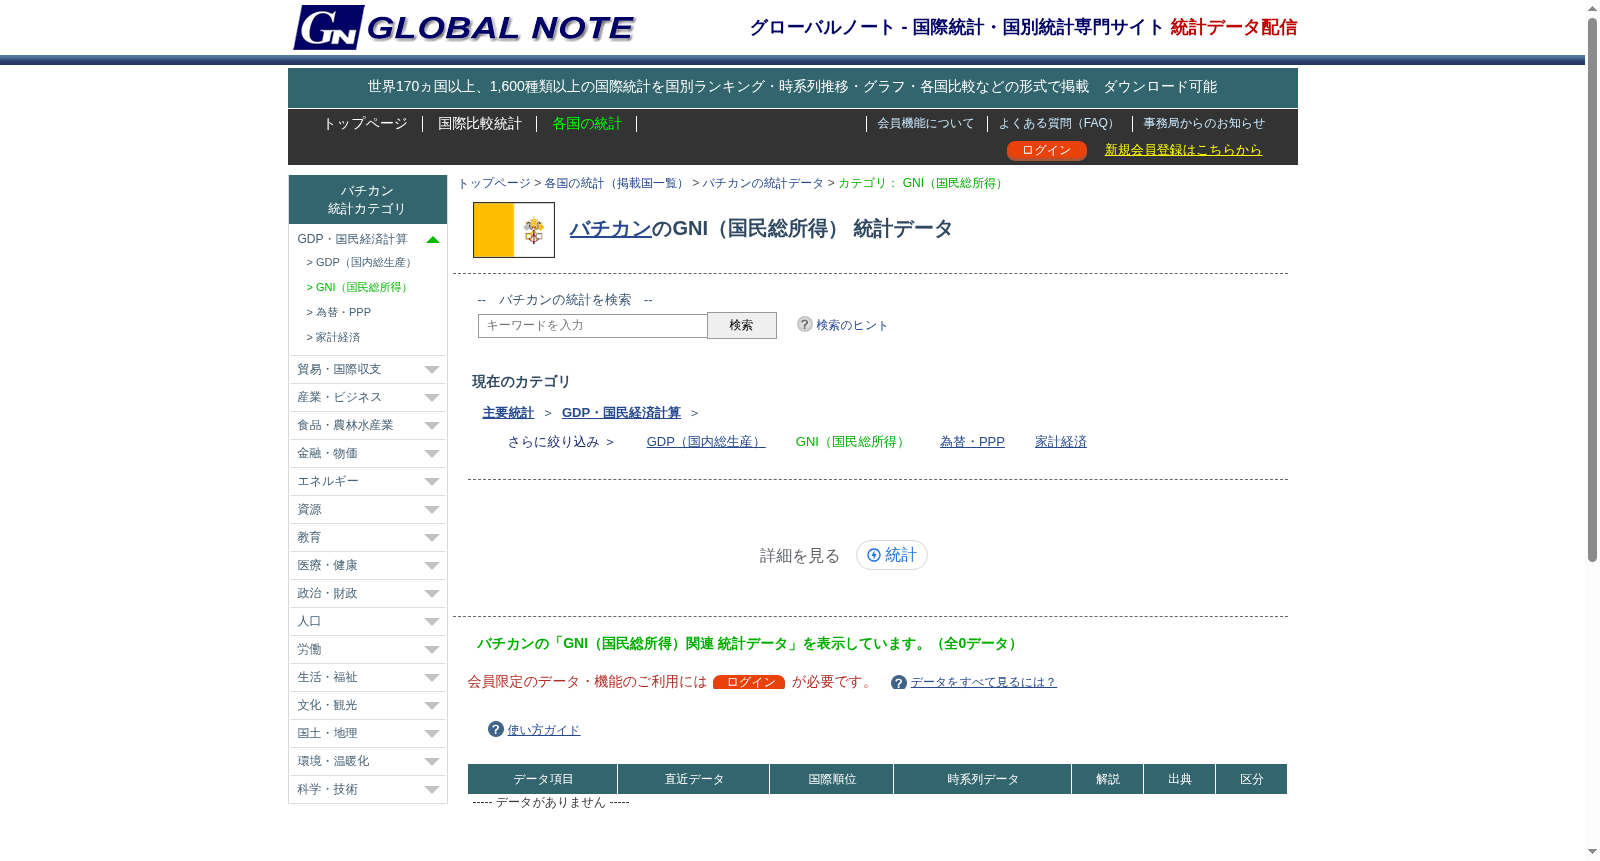
Task: Click 使い方ガイド link
Action: (544, 730)
